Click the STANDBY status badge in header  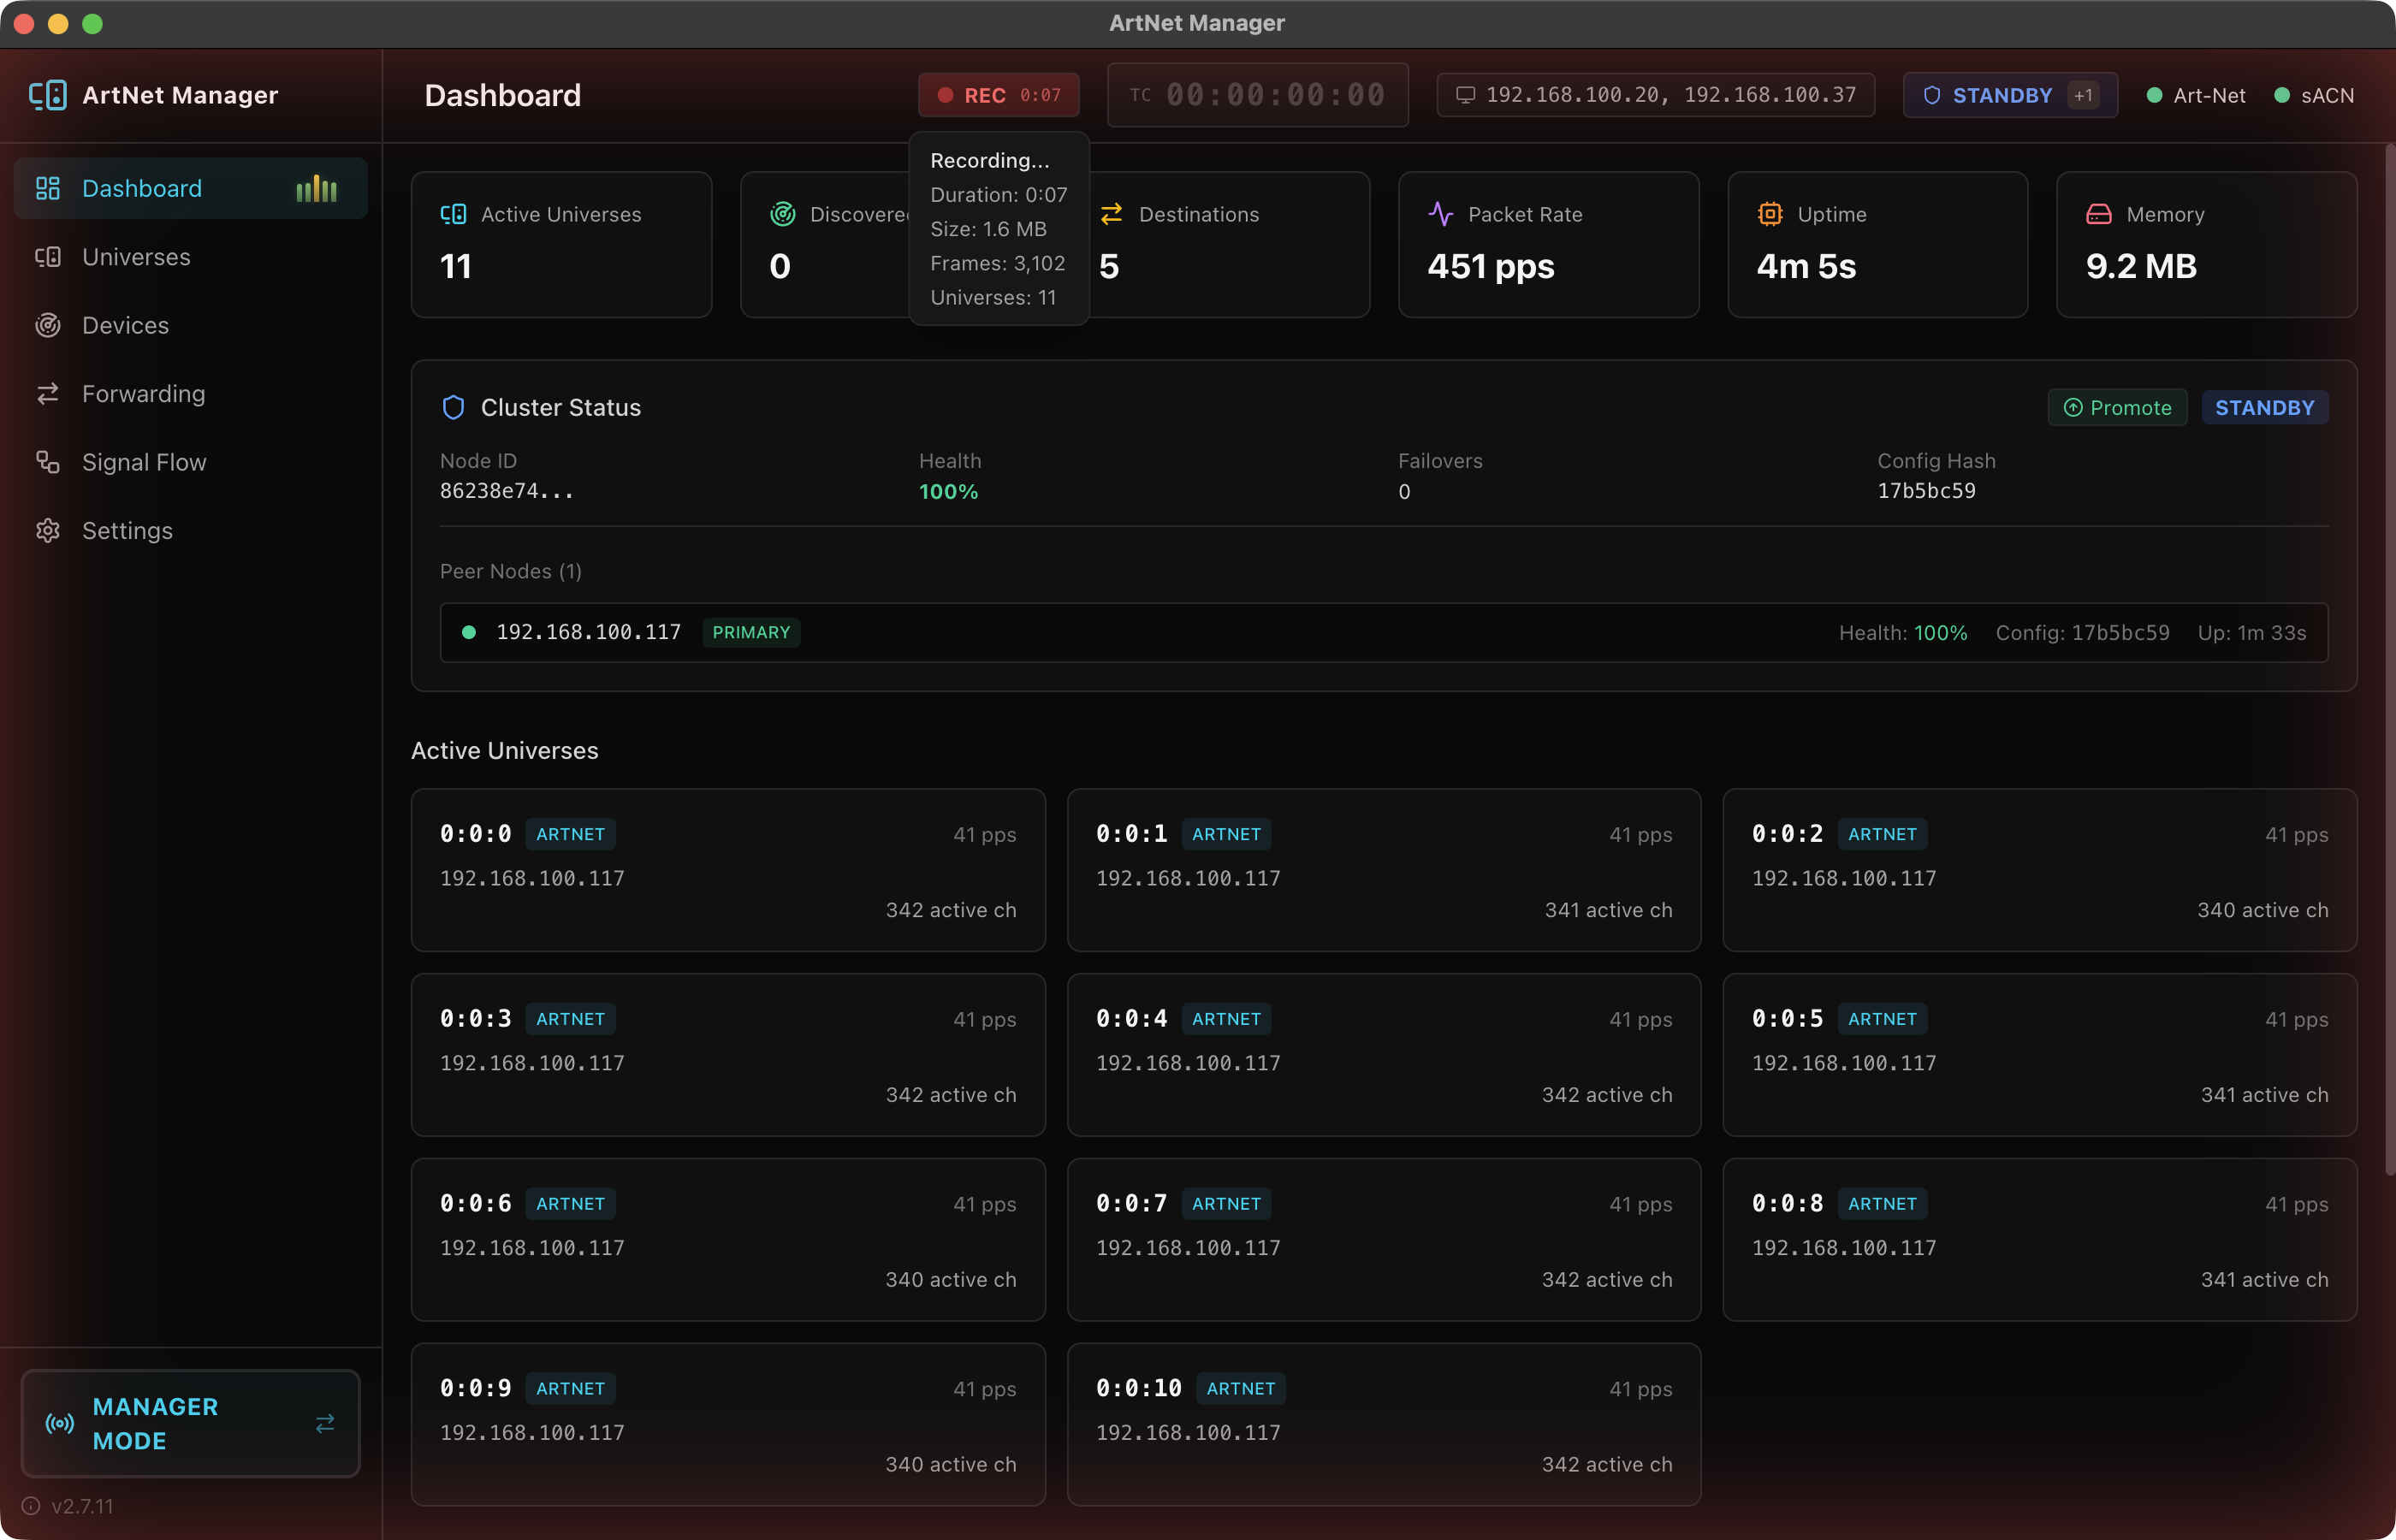pyautogui.click(x=2010, y=95)
